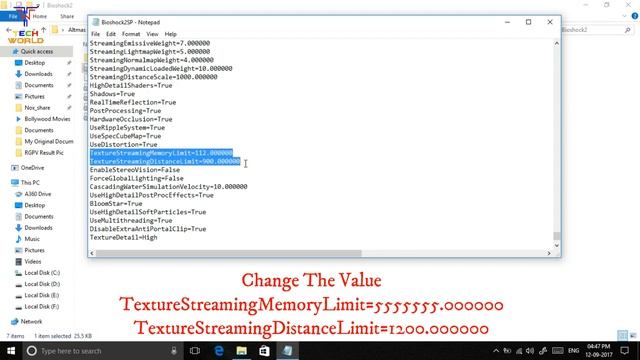Switch Explorer to details view icon

coord(622,336)
